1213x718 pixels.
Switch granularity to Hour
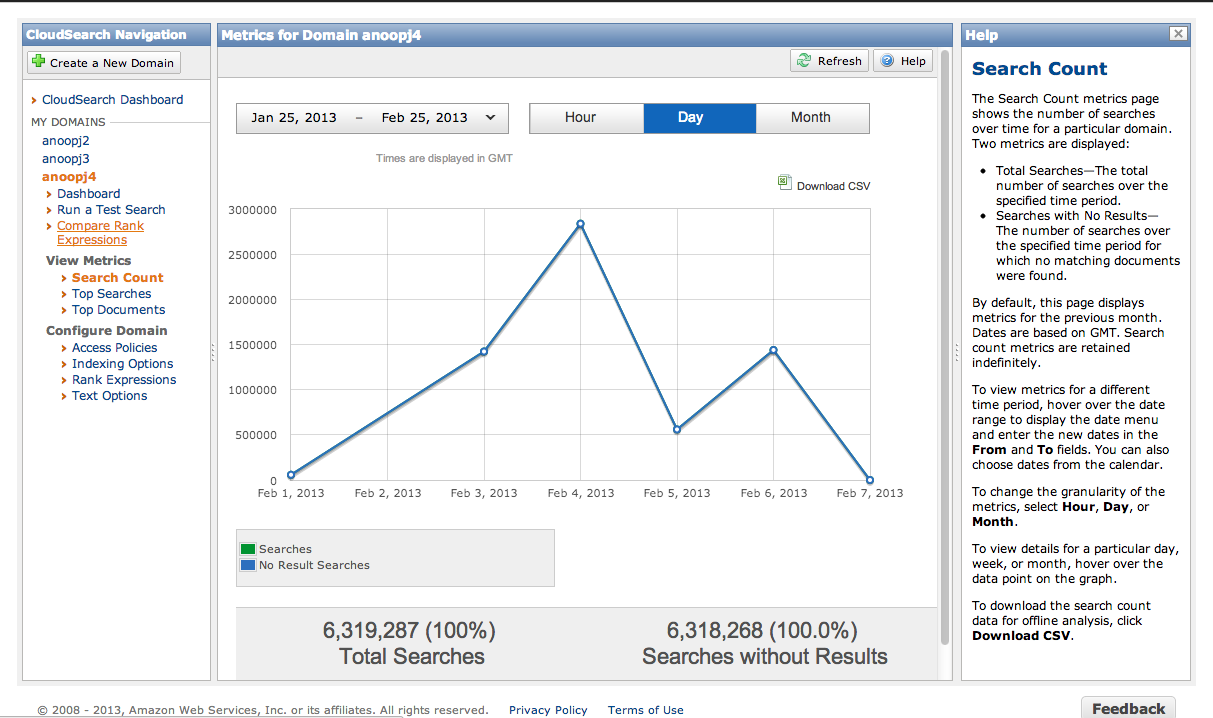pyautogui.click(x=586, y=118)
